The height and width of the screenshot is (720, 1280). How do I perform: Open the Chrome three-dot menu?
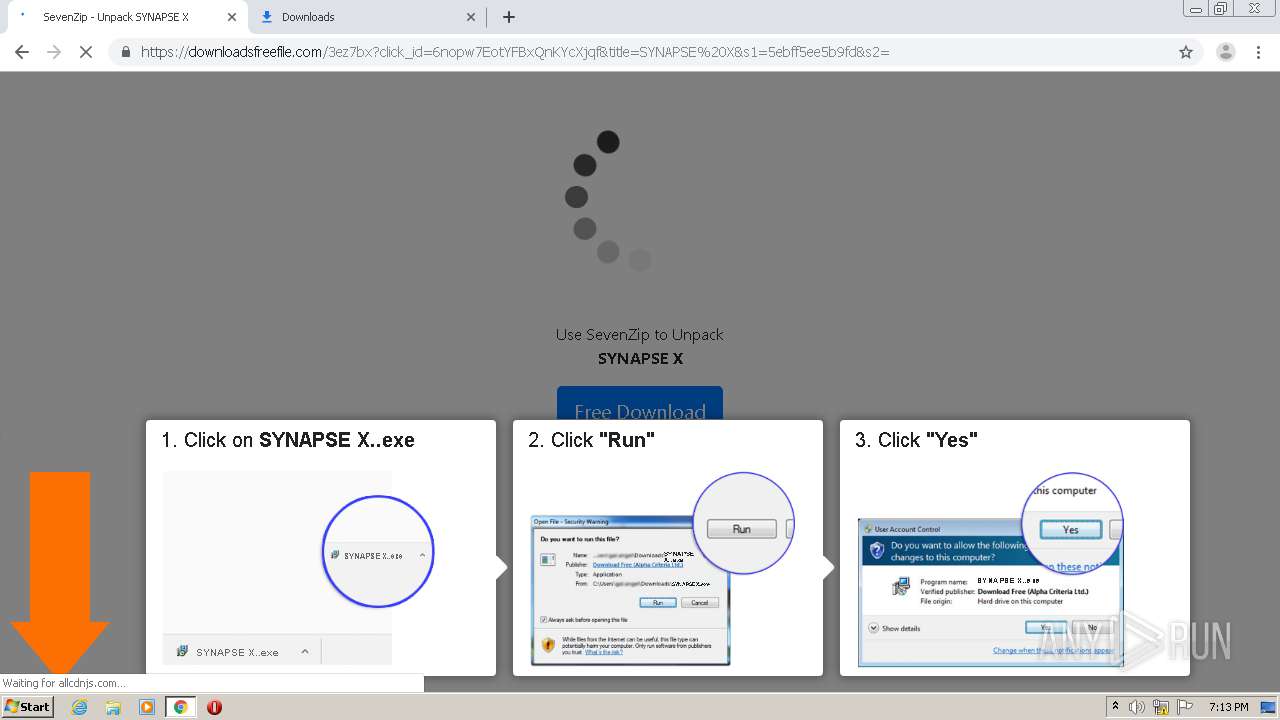[1259, 52]
